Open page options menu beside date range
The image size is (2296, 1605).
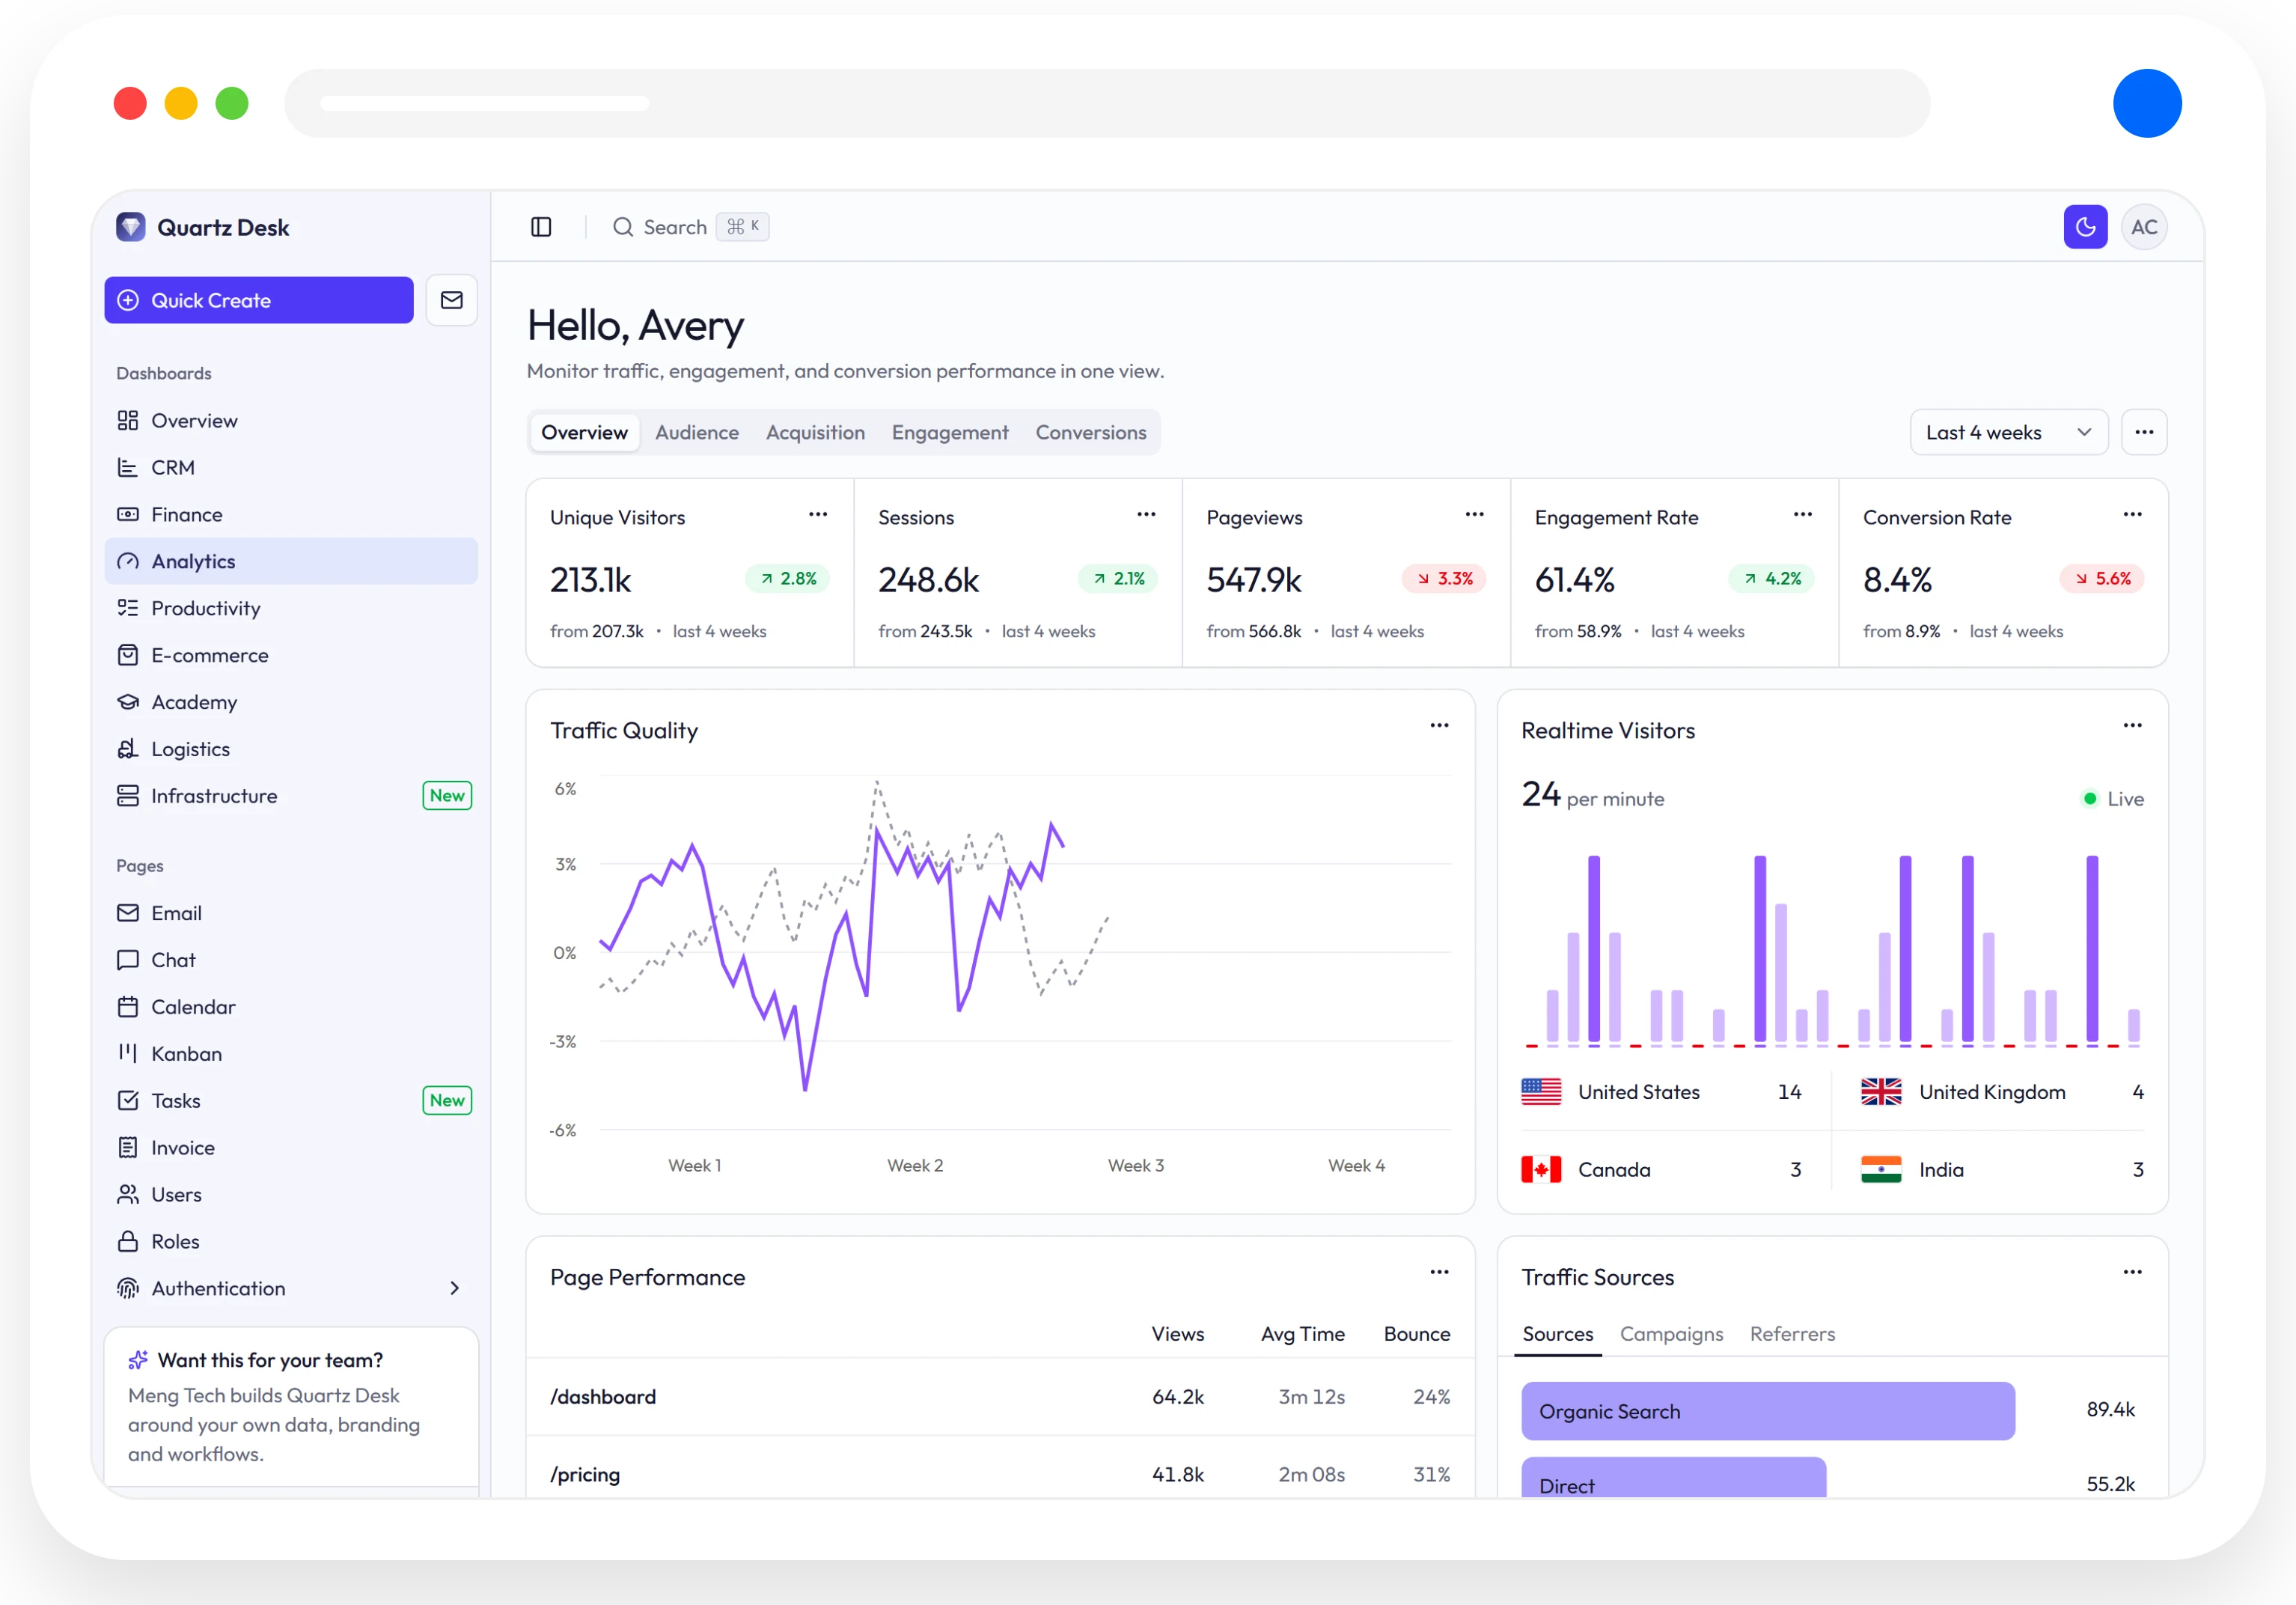coord(2144,433)
